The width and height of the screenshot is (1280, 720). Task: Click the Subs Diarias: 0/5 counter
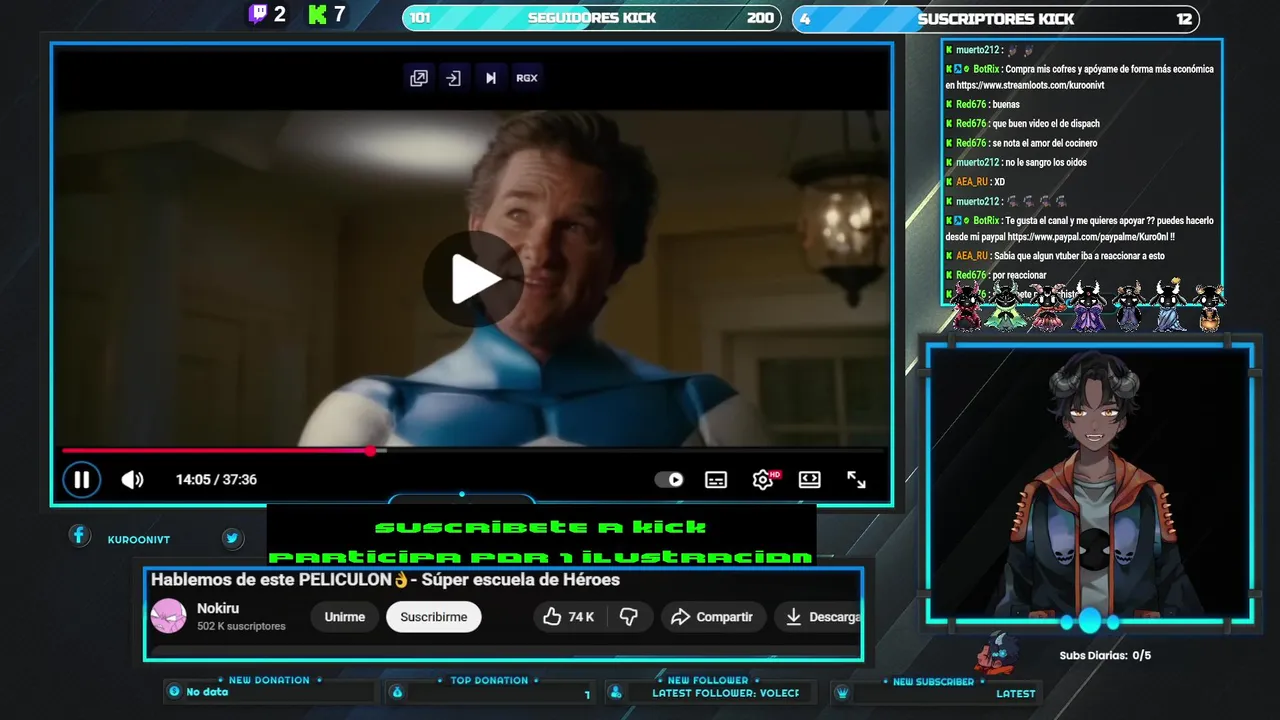click(x=1105, y=656)
